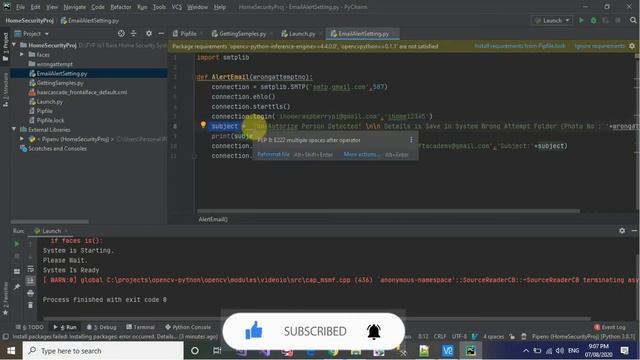The height and width of the screenshot is (360, 640).
Task: Start debugging with the green bug icon
Action: coord(593,20)
